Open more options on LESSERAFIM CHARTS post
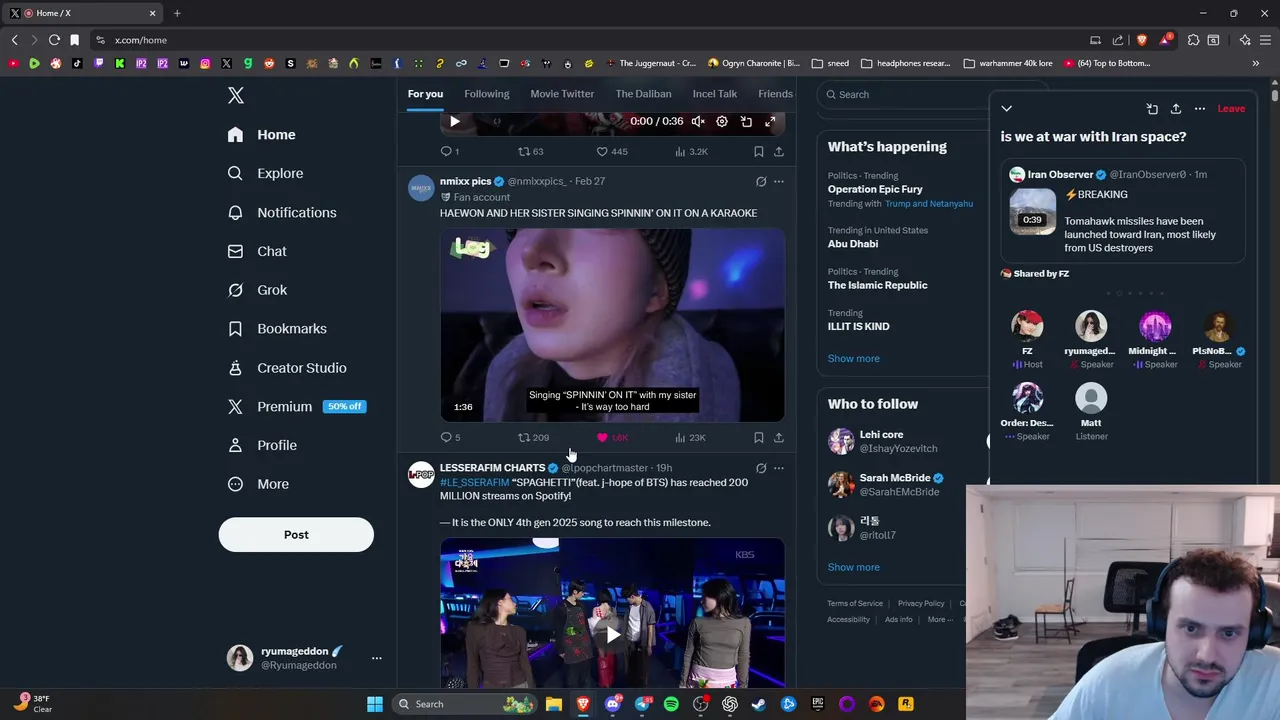 coord(779,468)
